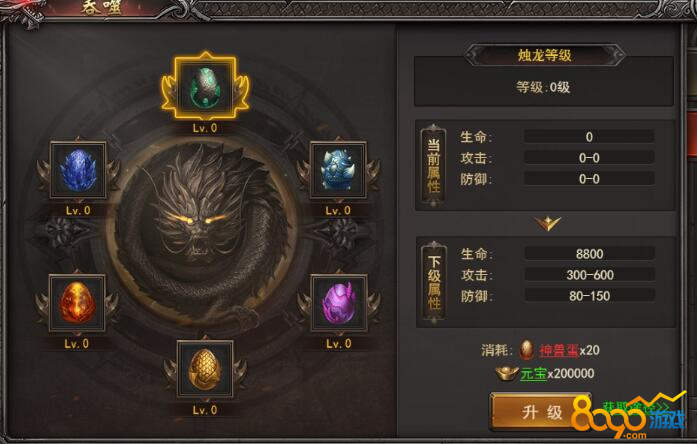This screenshot has width=697, height=444.
Task: Open the 获取途径 source link
Action: 635,407
